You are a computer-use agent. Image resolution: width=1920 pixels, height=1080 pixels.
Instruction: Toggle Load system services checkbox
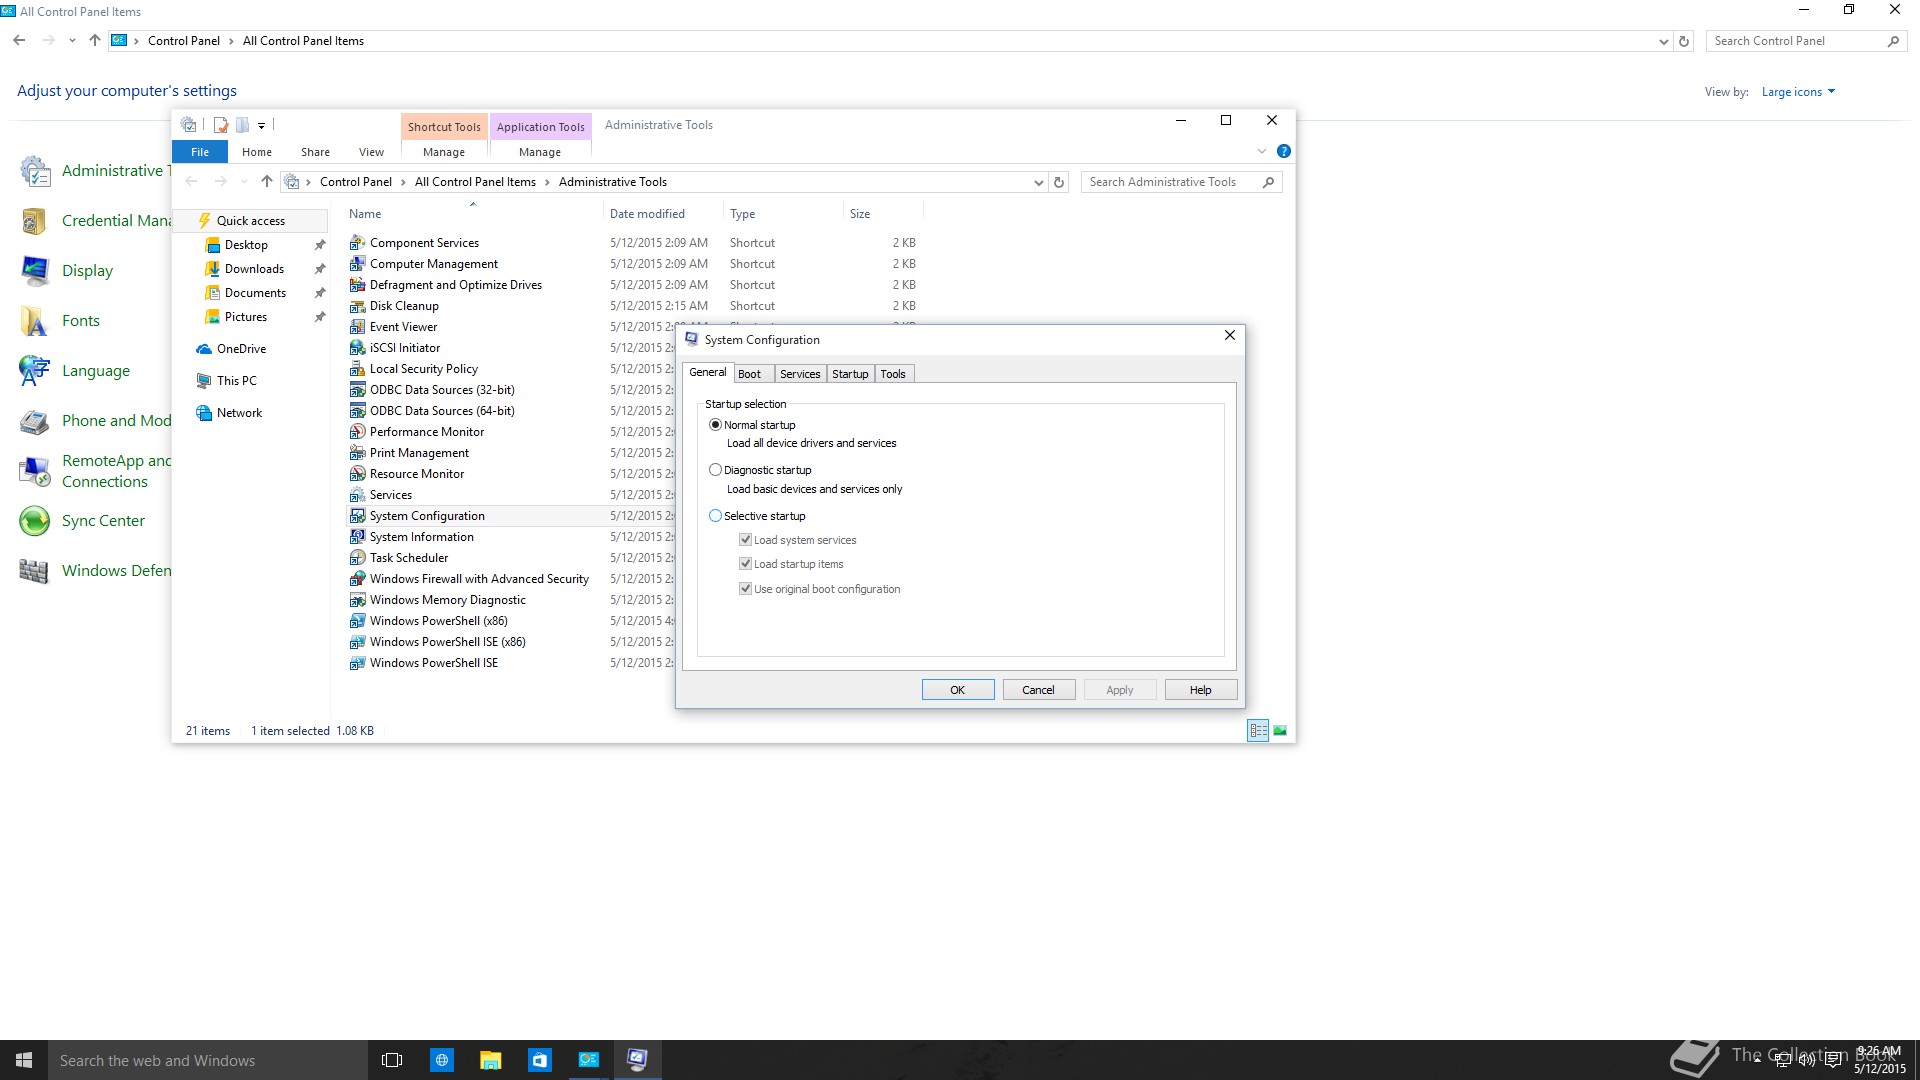[745, 540]
